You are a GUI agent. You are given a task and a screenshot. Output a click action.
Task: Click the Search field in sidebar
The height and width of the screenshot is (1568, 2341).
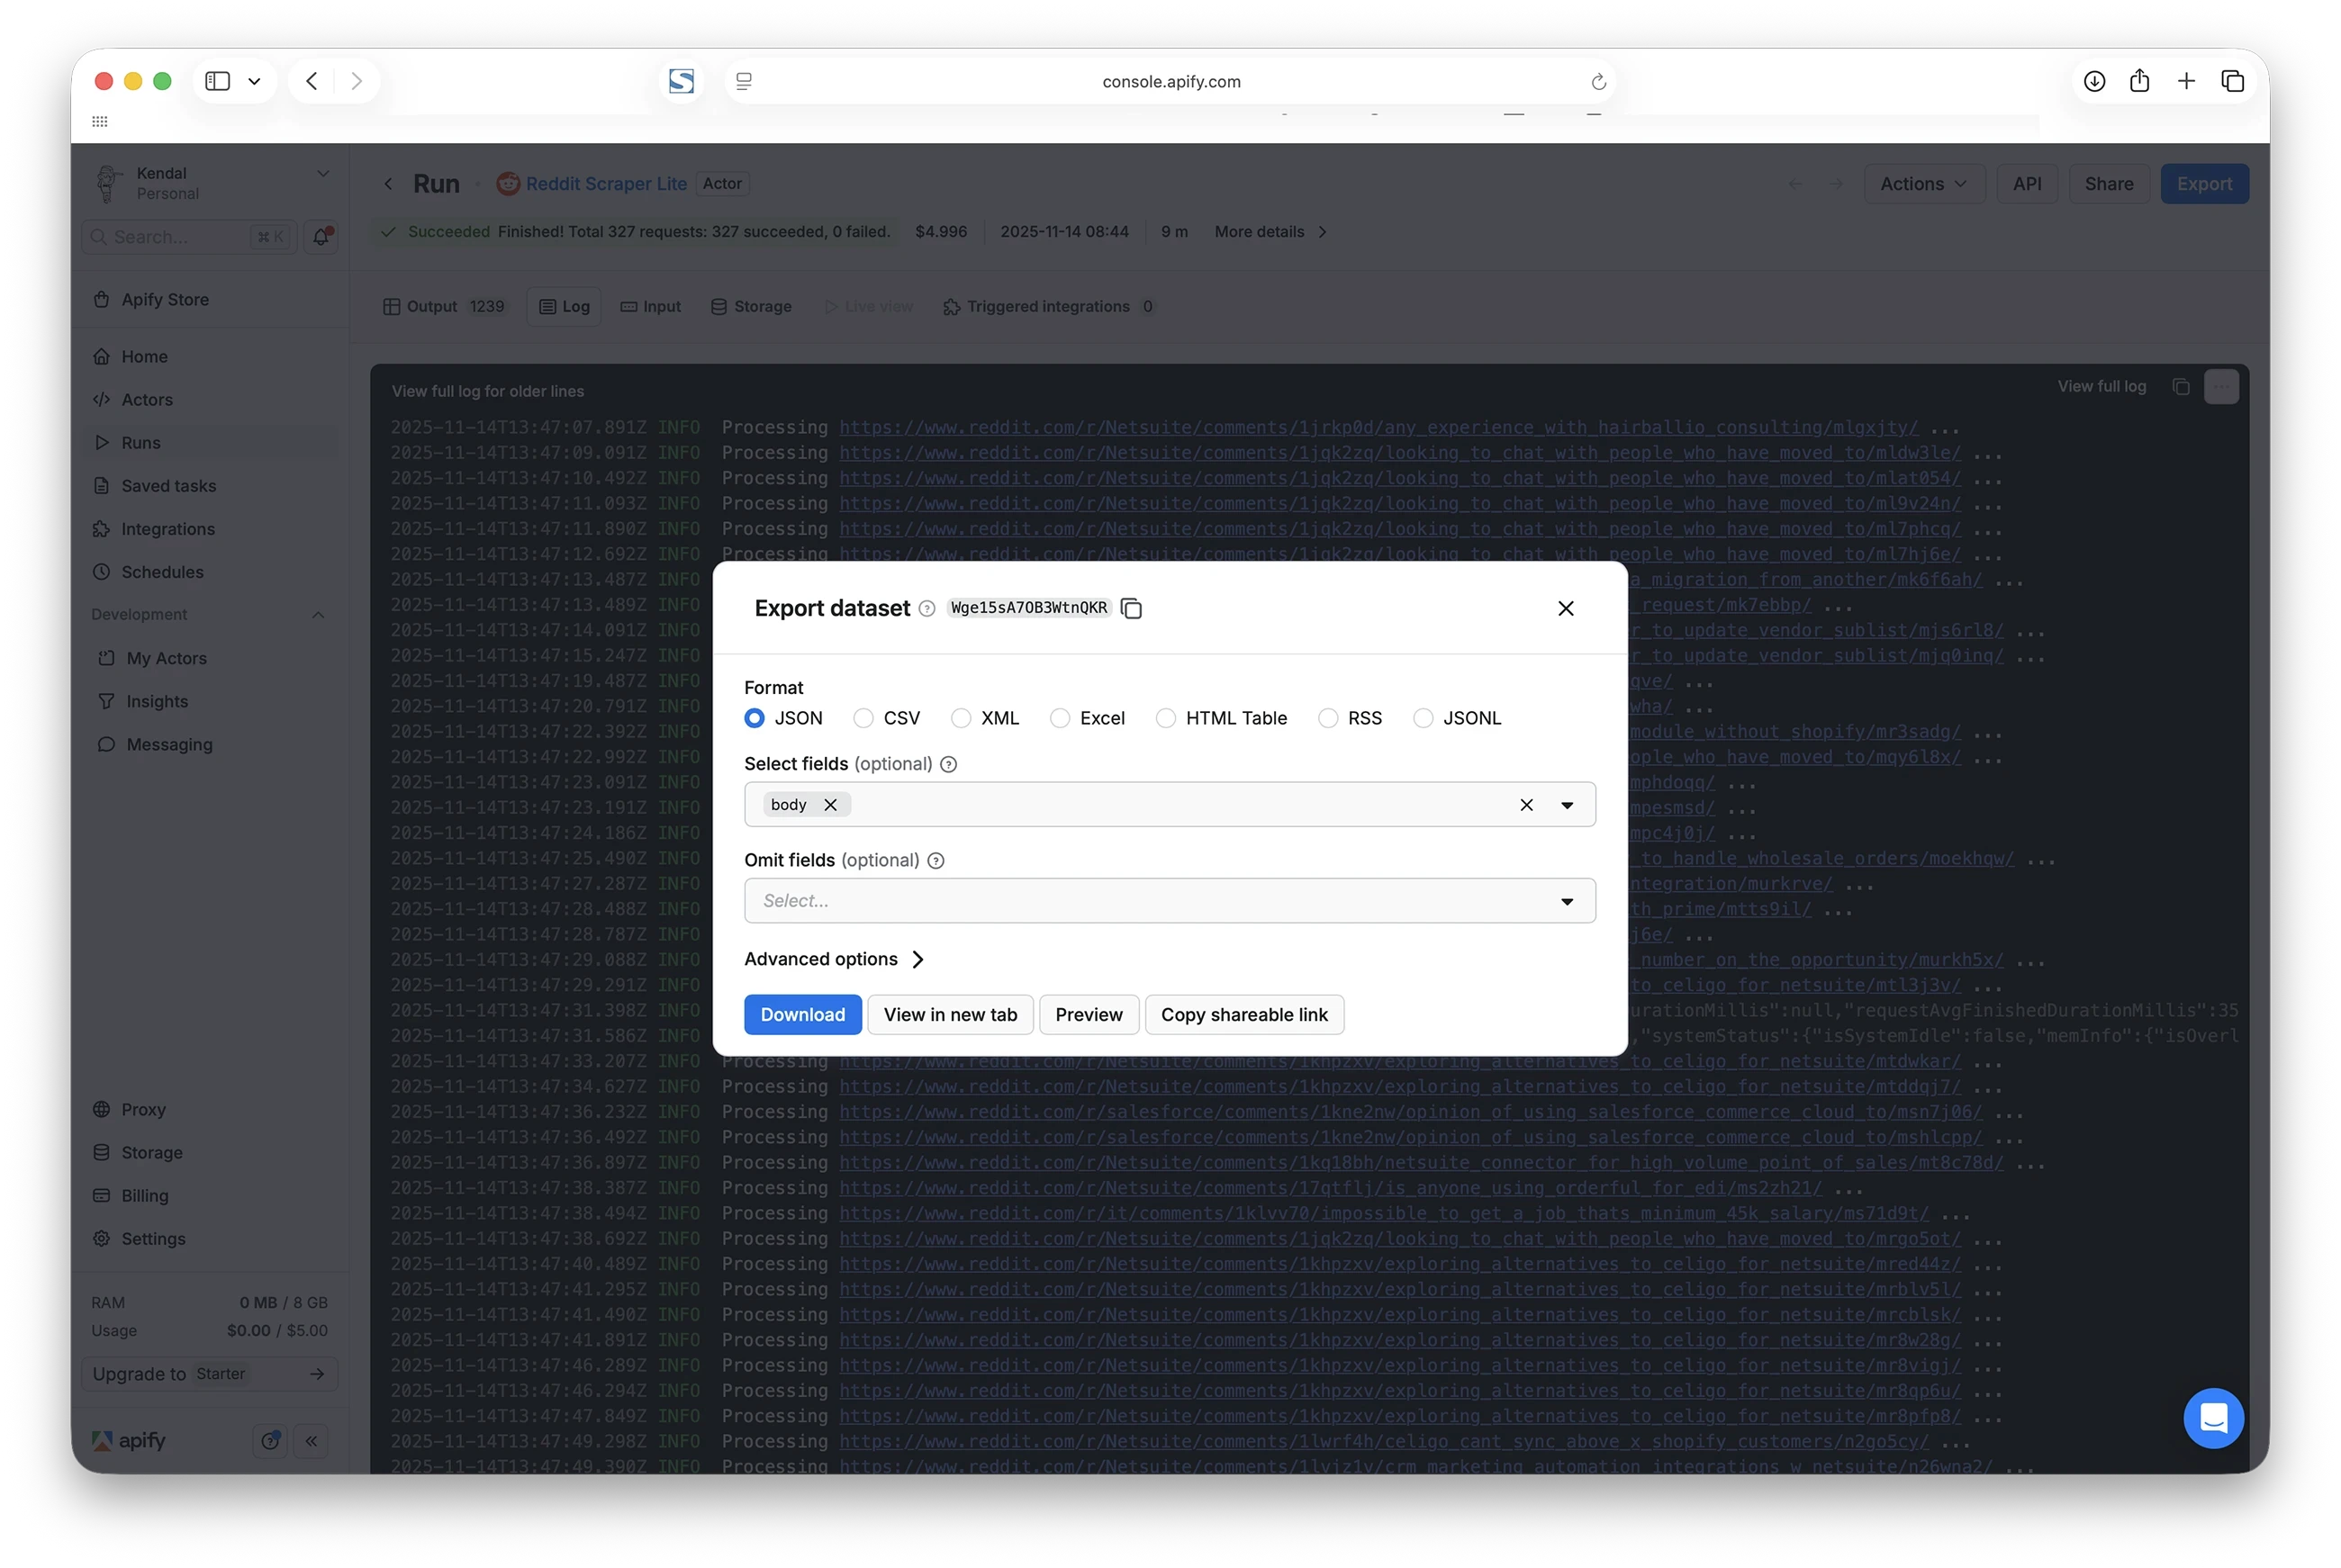click(189, 237)
